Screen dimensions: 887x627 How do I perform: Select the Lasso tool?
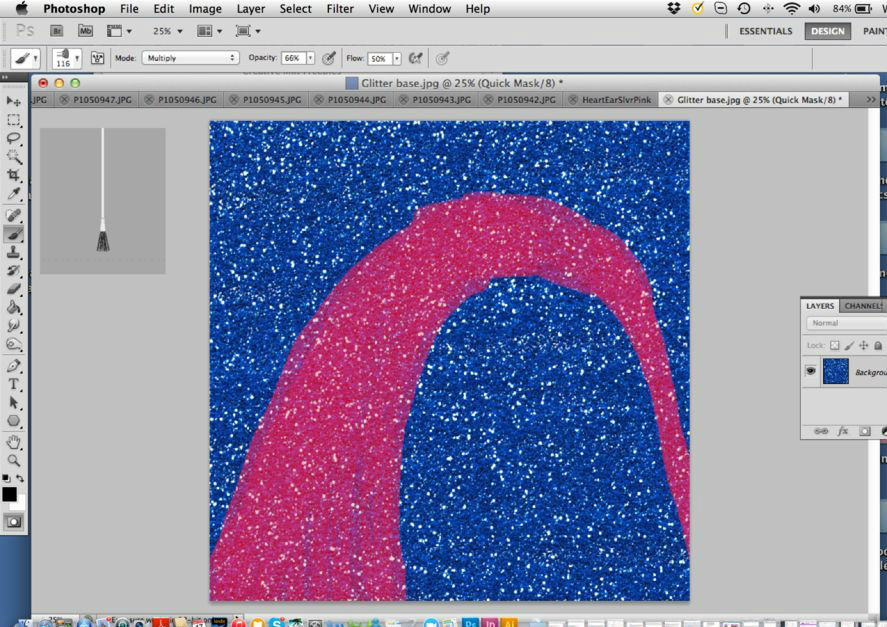pos(14,138)
